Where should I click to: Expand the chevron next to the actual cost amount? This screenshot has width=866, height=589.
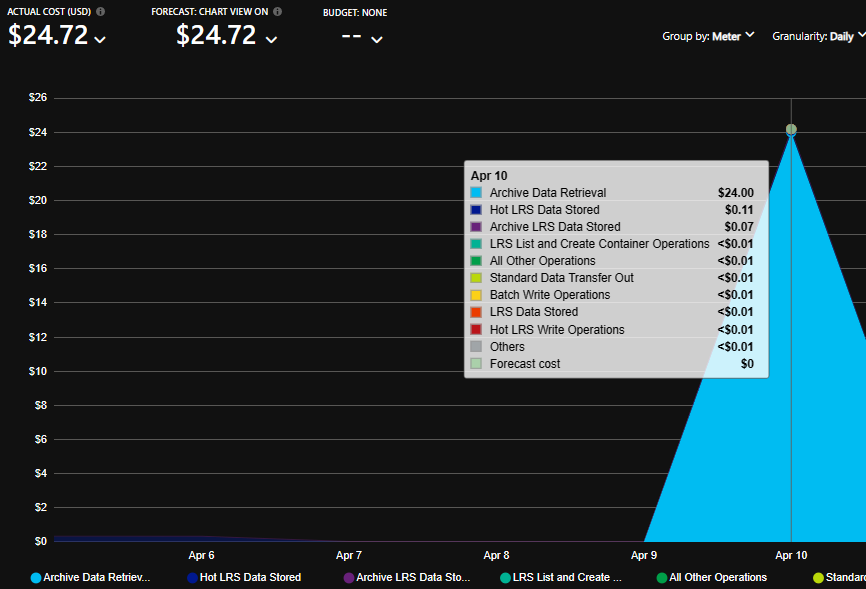coord(100,39)
